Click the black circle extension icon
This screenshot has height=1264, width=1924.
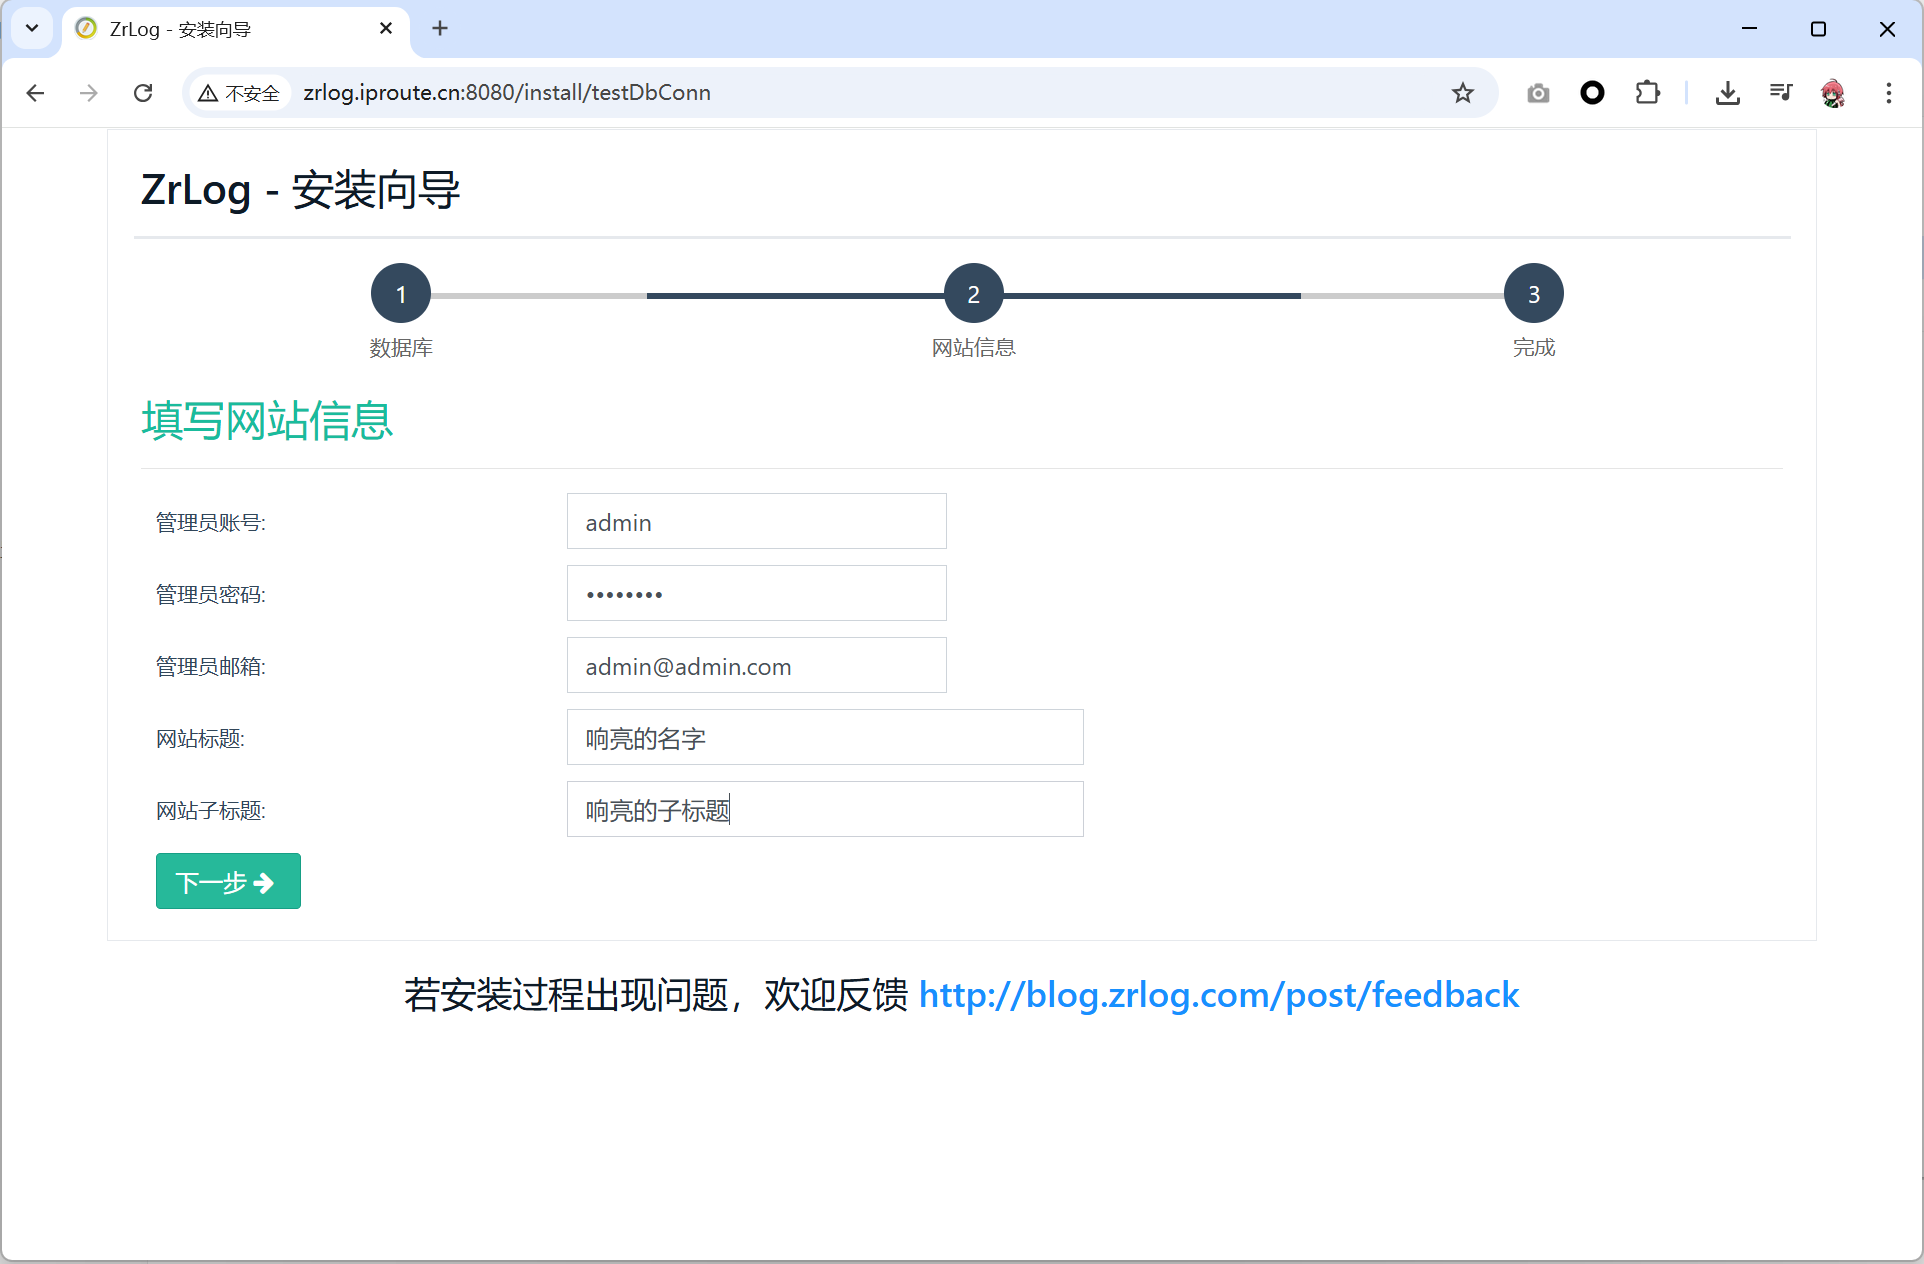click(x=1592, y=93)
